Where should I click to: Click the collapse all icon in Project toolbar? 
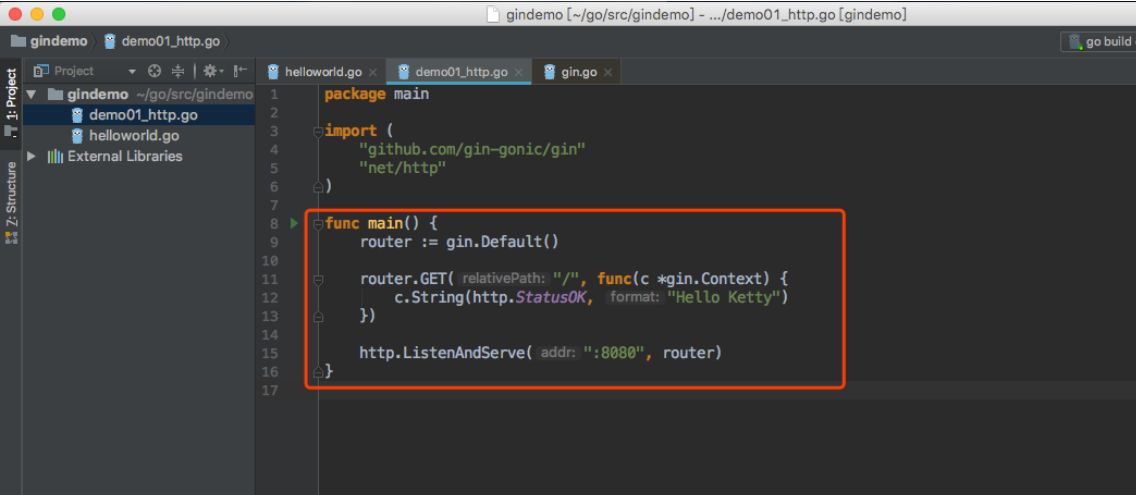(178, 71)
